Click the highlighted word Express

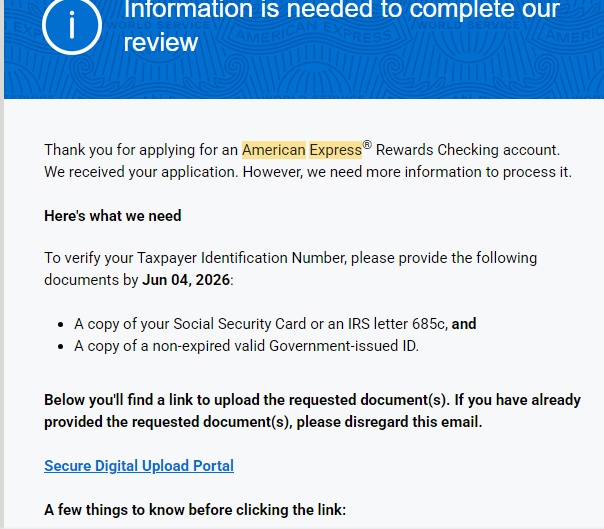pos(336,150)
